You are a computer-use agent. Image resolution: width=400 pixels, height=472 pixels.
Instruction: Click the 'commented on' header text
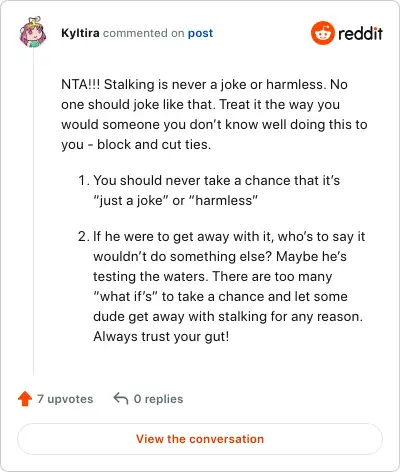click(144, 33)
